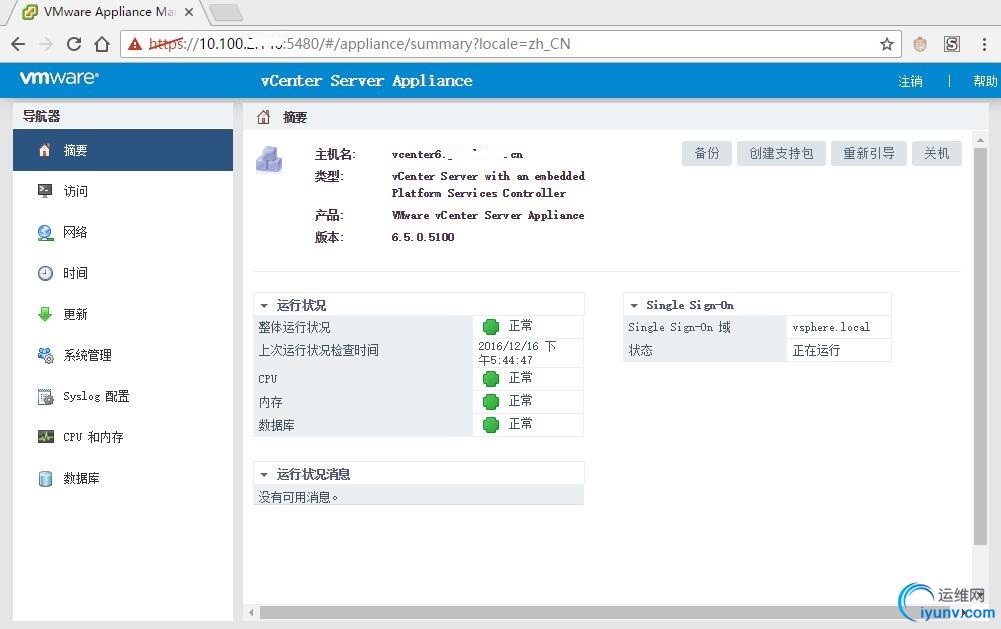Screen dimensions: 1001x629
Task: Click the house icon in the 摘要 breadcrumb header
Action: click(264, 117)
